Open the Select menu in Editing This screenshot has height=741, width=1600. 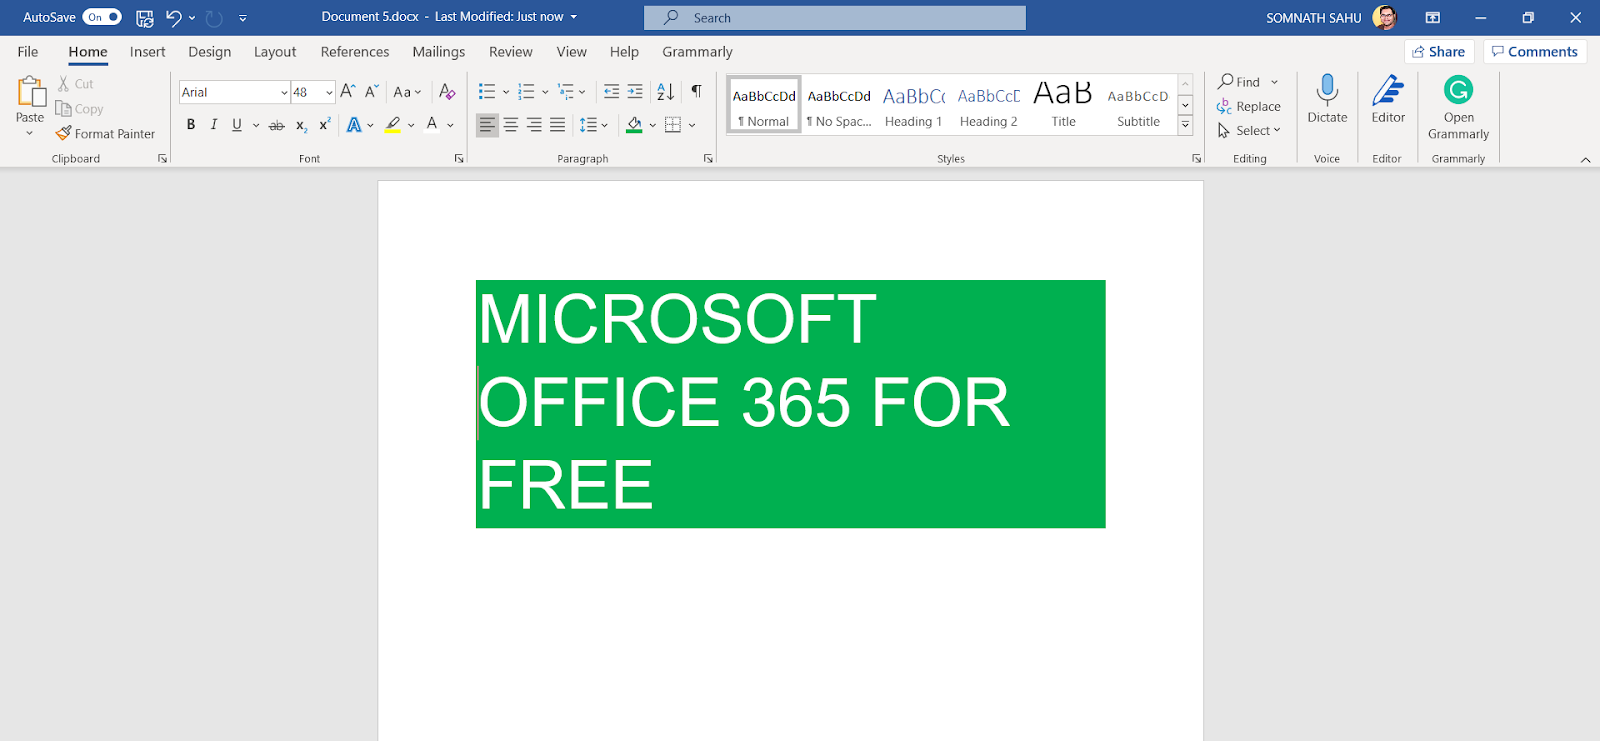point(1249,131)
